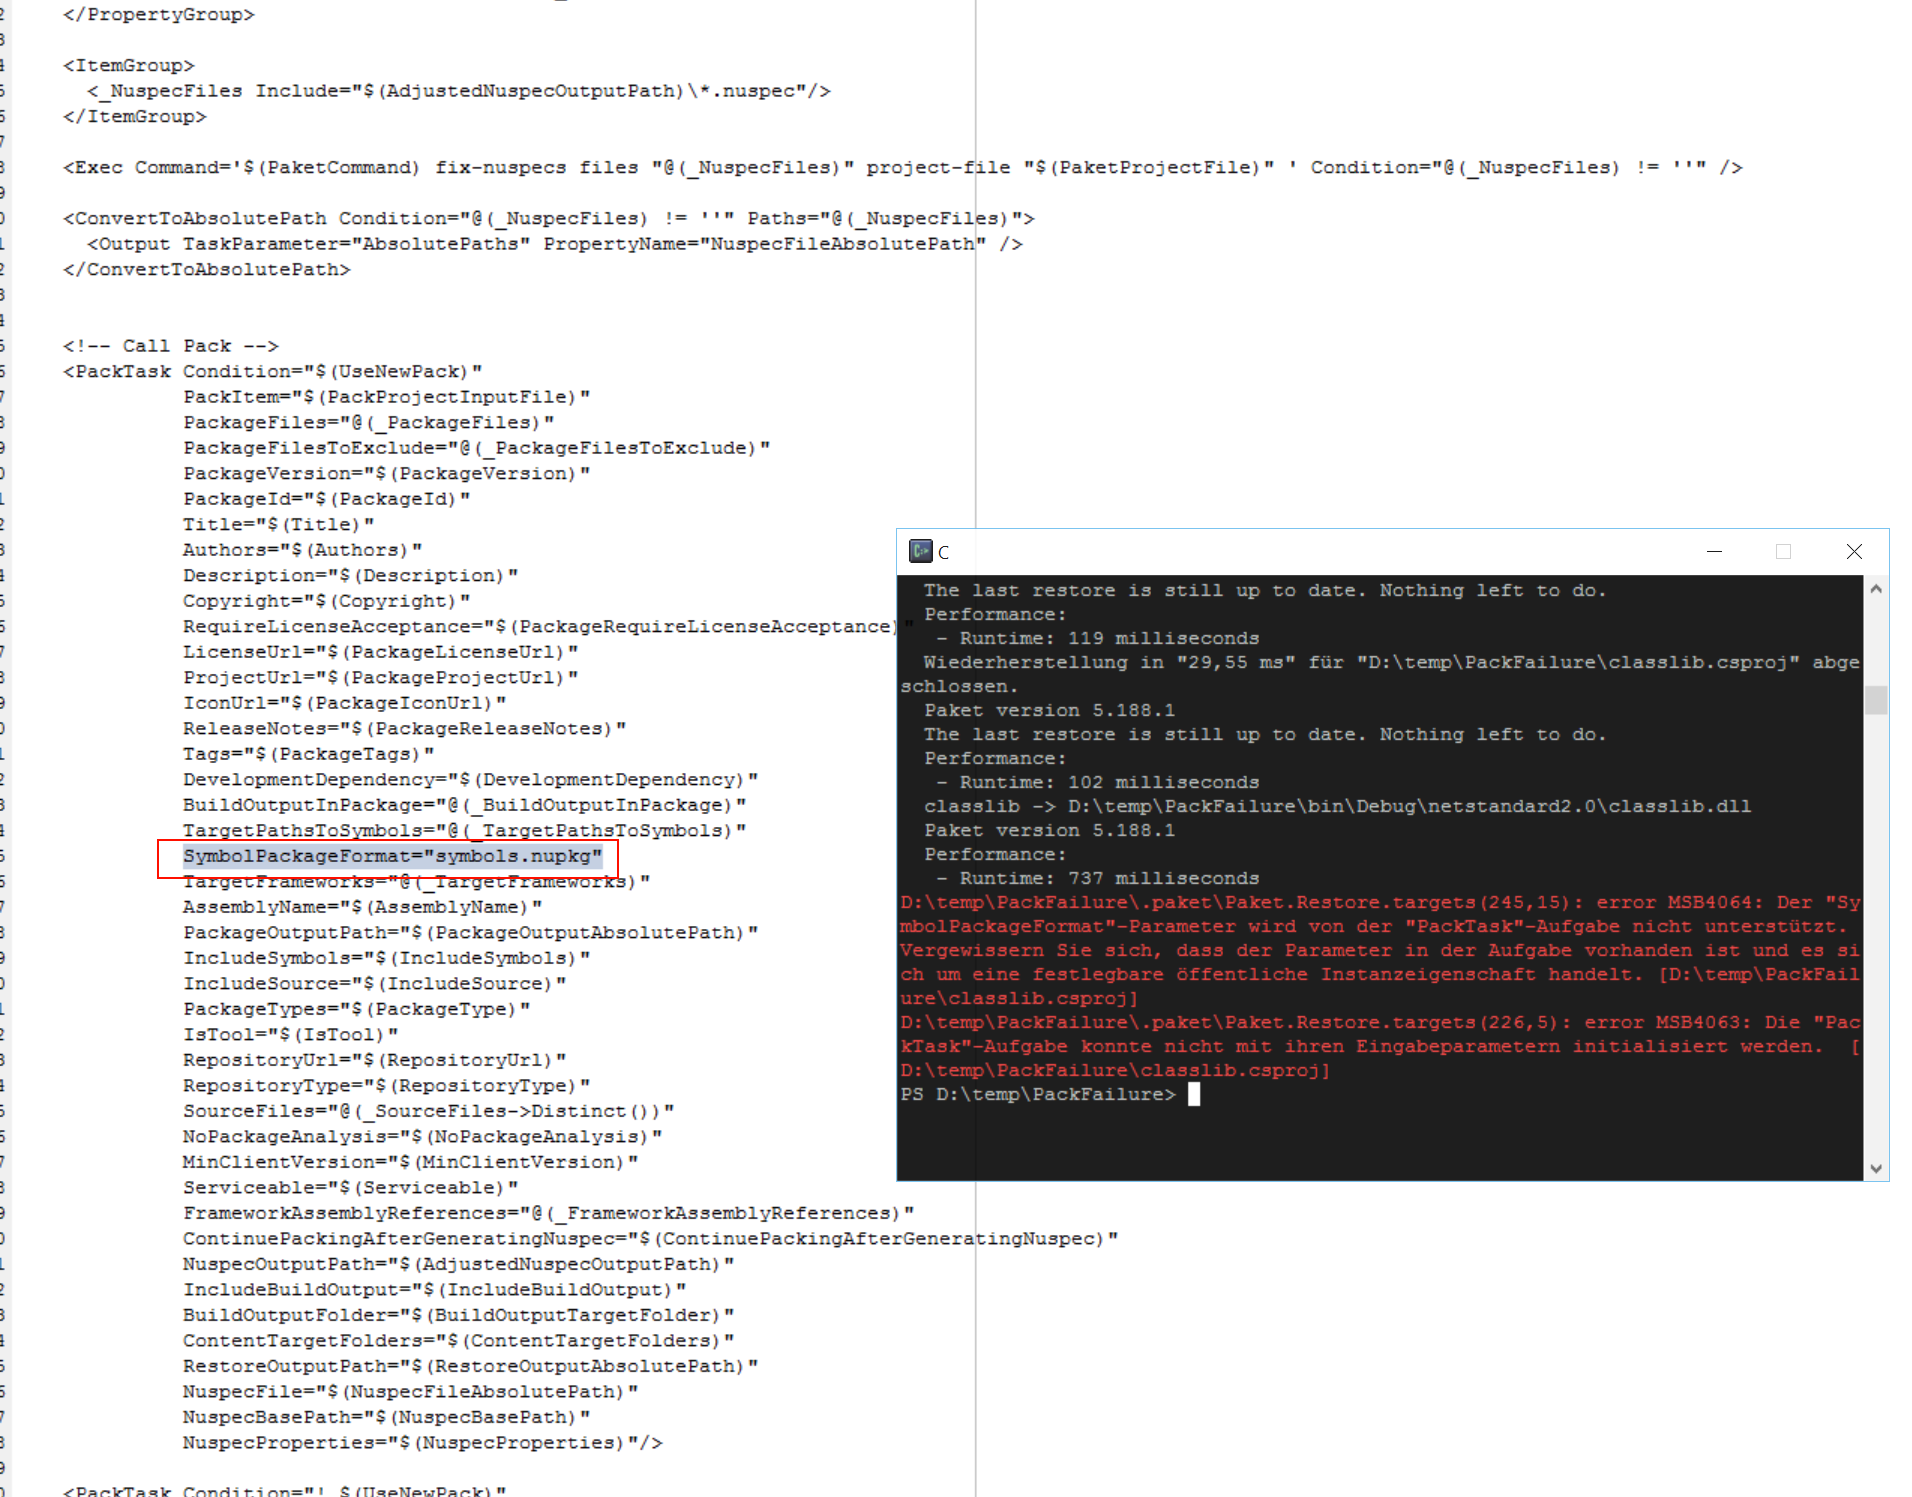Click the scrollbar down arrow in console

tap(1877, 1168)
